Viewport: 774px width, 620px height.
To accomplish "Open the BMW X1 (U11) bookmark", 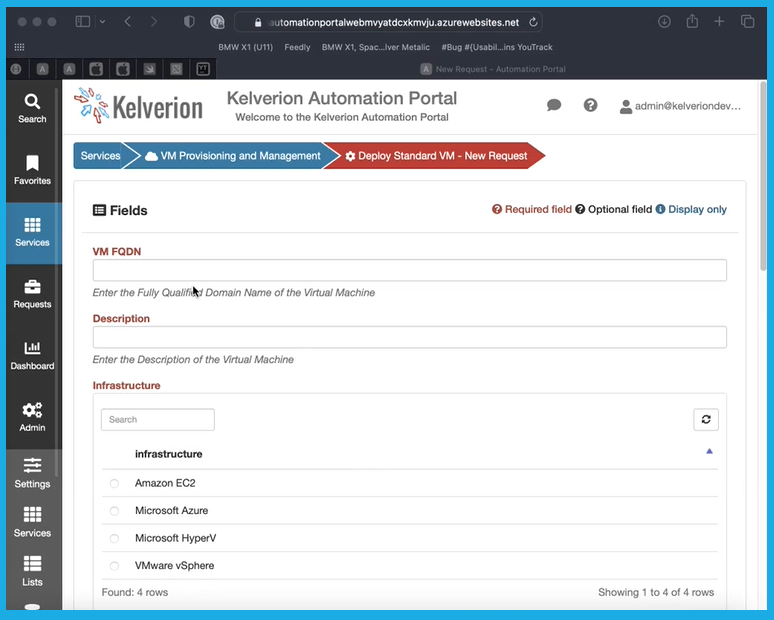I will pos(245,47).
